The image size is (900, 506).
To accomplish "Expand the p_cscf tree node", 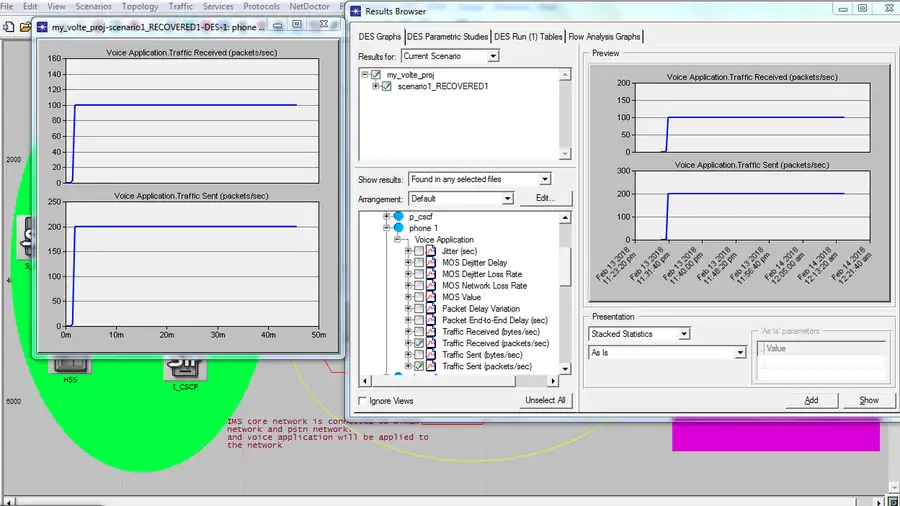I will (386, 216).
